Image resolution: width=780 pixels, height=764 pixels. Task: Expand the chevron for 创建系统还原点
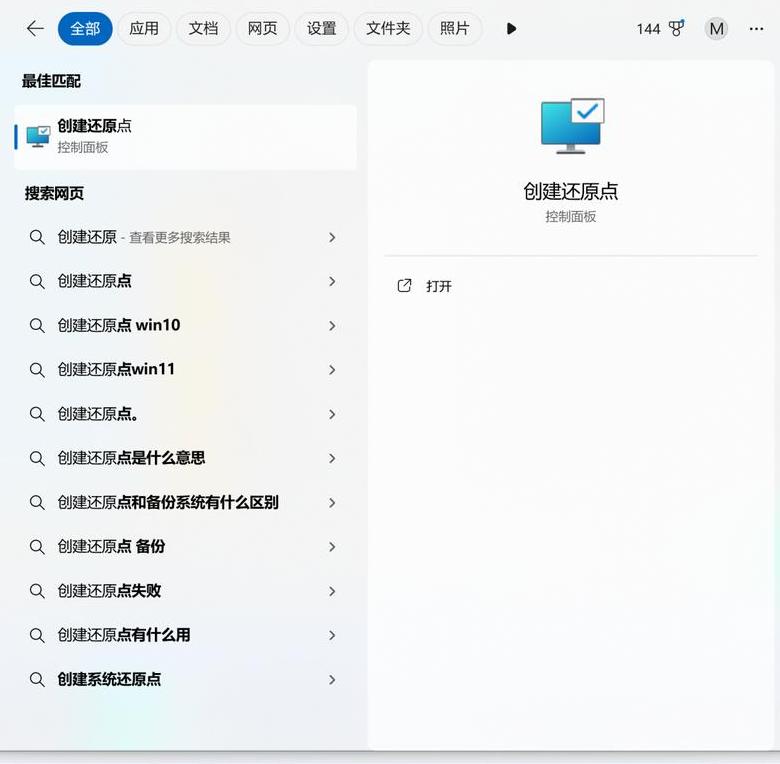point(332,679)
